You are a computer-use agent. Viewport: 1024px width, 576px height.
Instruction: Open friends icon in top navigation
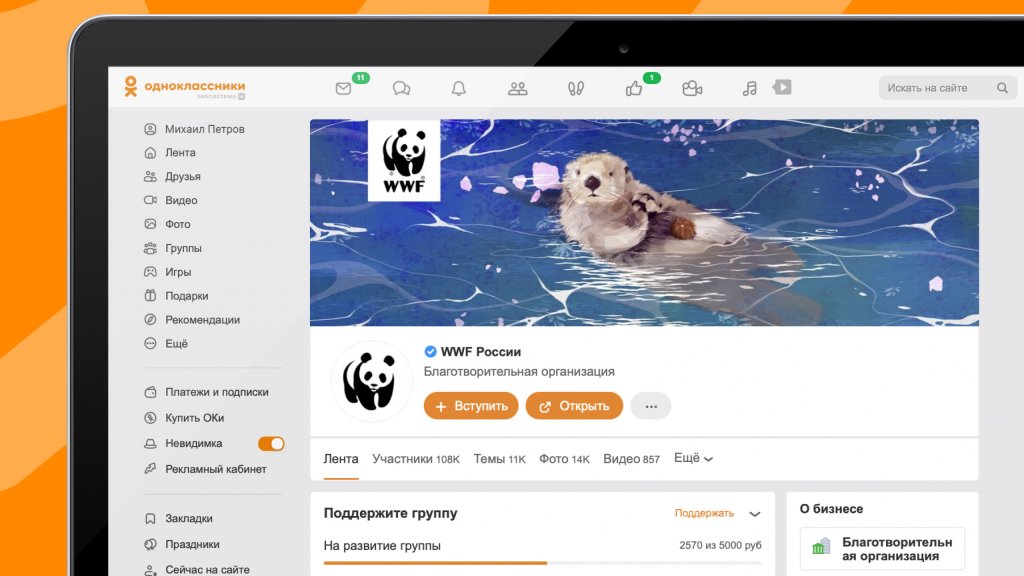(x=517, y=88)
